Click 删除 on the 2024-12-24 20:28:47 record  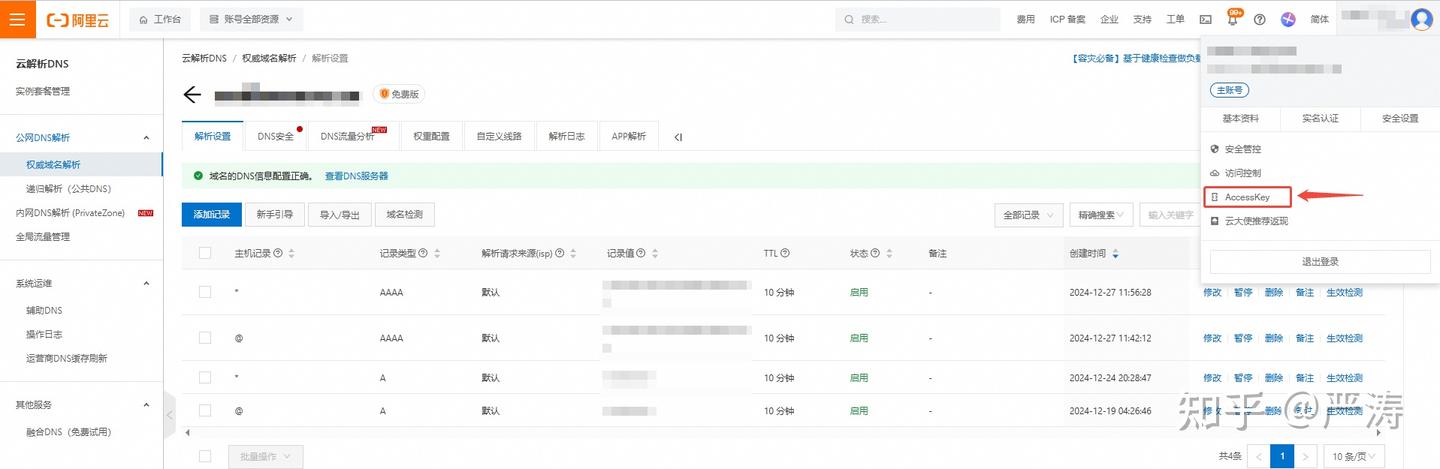1273,378
